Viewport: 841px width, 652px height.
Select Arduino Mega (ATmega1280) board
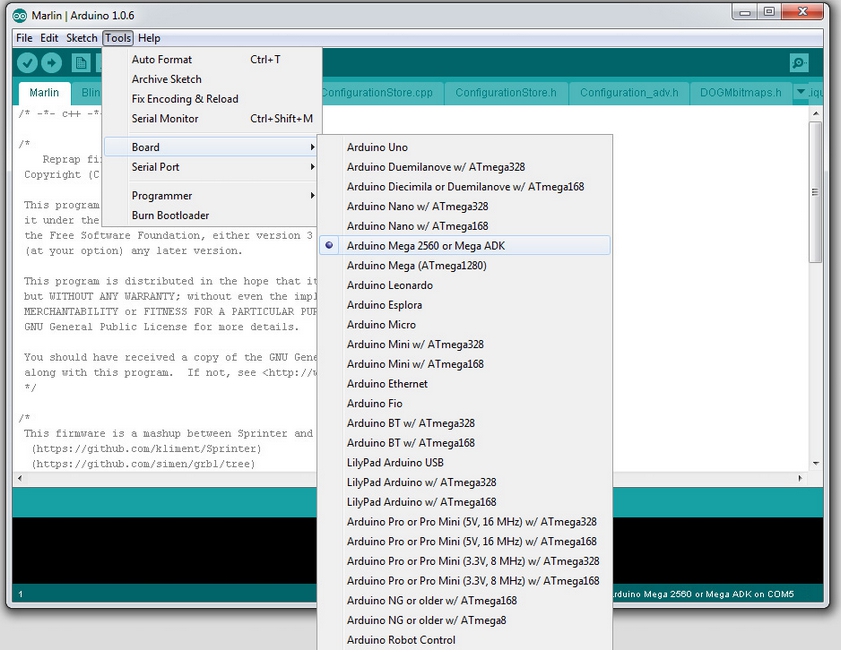point(464,265)
